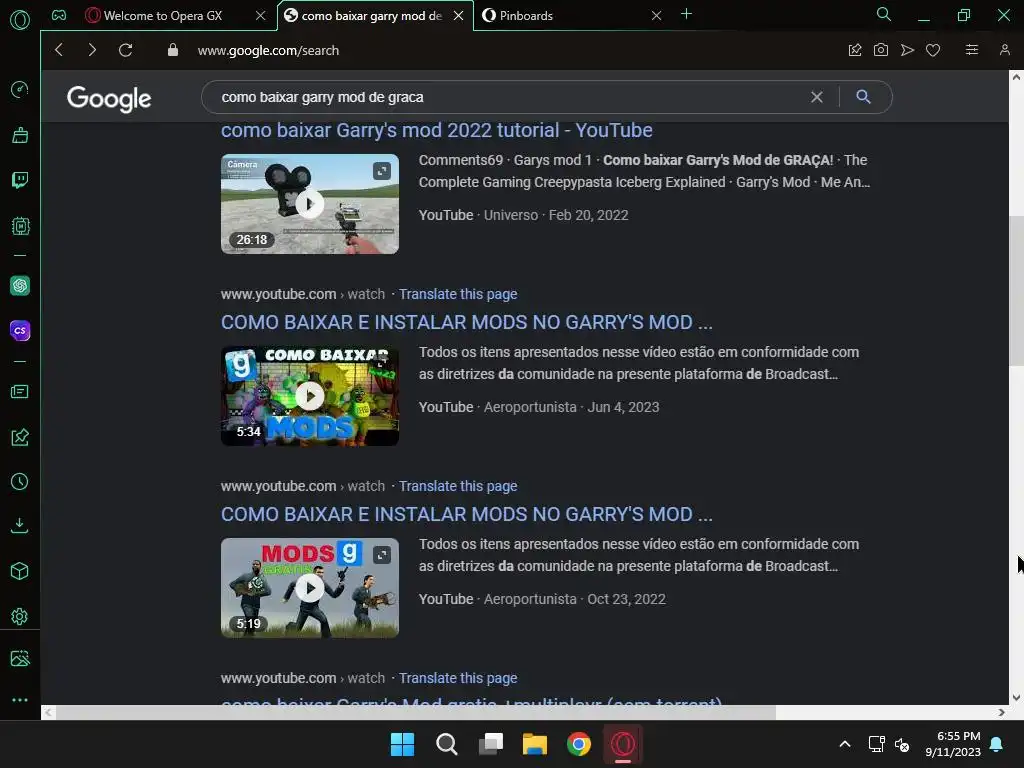Image resolution: width=1024 pixels, height=768 pixels.
Task: Open a new tab with plus button
Action: click(686, 14)
